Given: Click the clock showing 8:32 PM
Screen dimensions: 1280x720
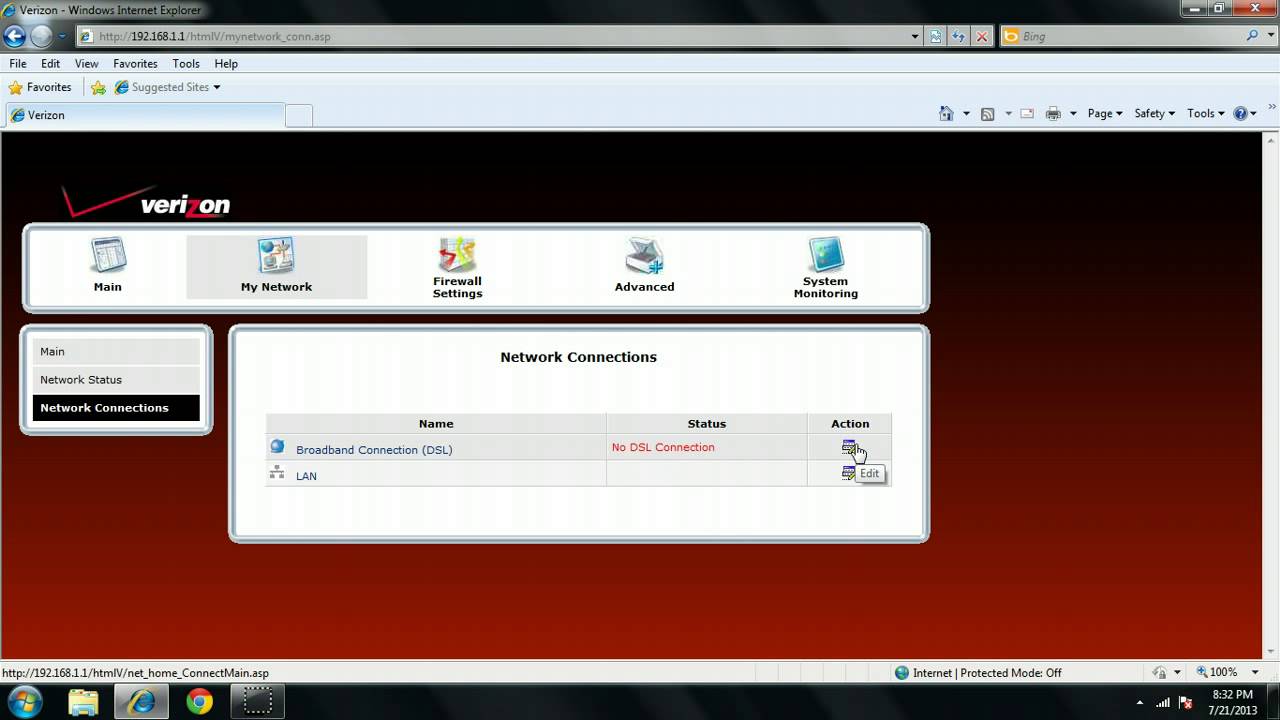Looking at the screenshot, I should [x=1232, y=694].
